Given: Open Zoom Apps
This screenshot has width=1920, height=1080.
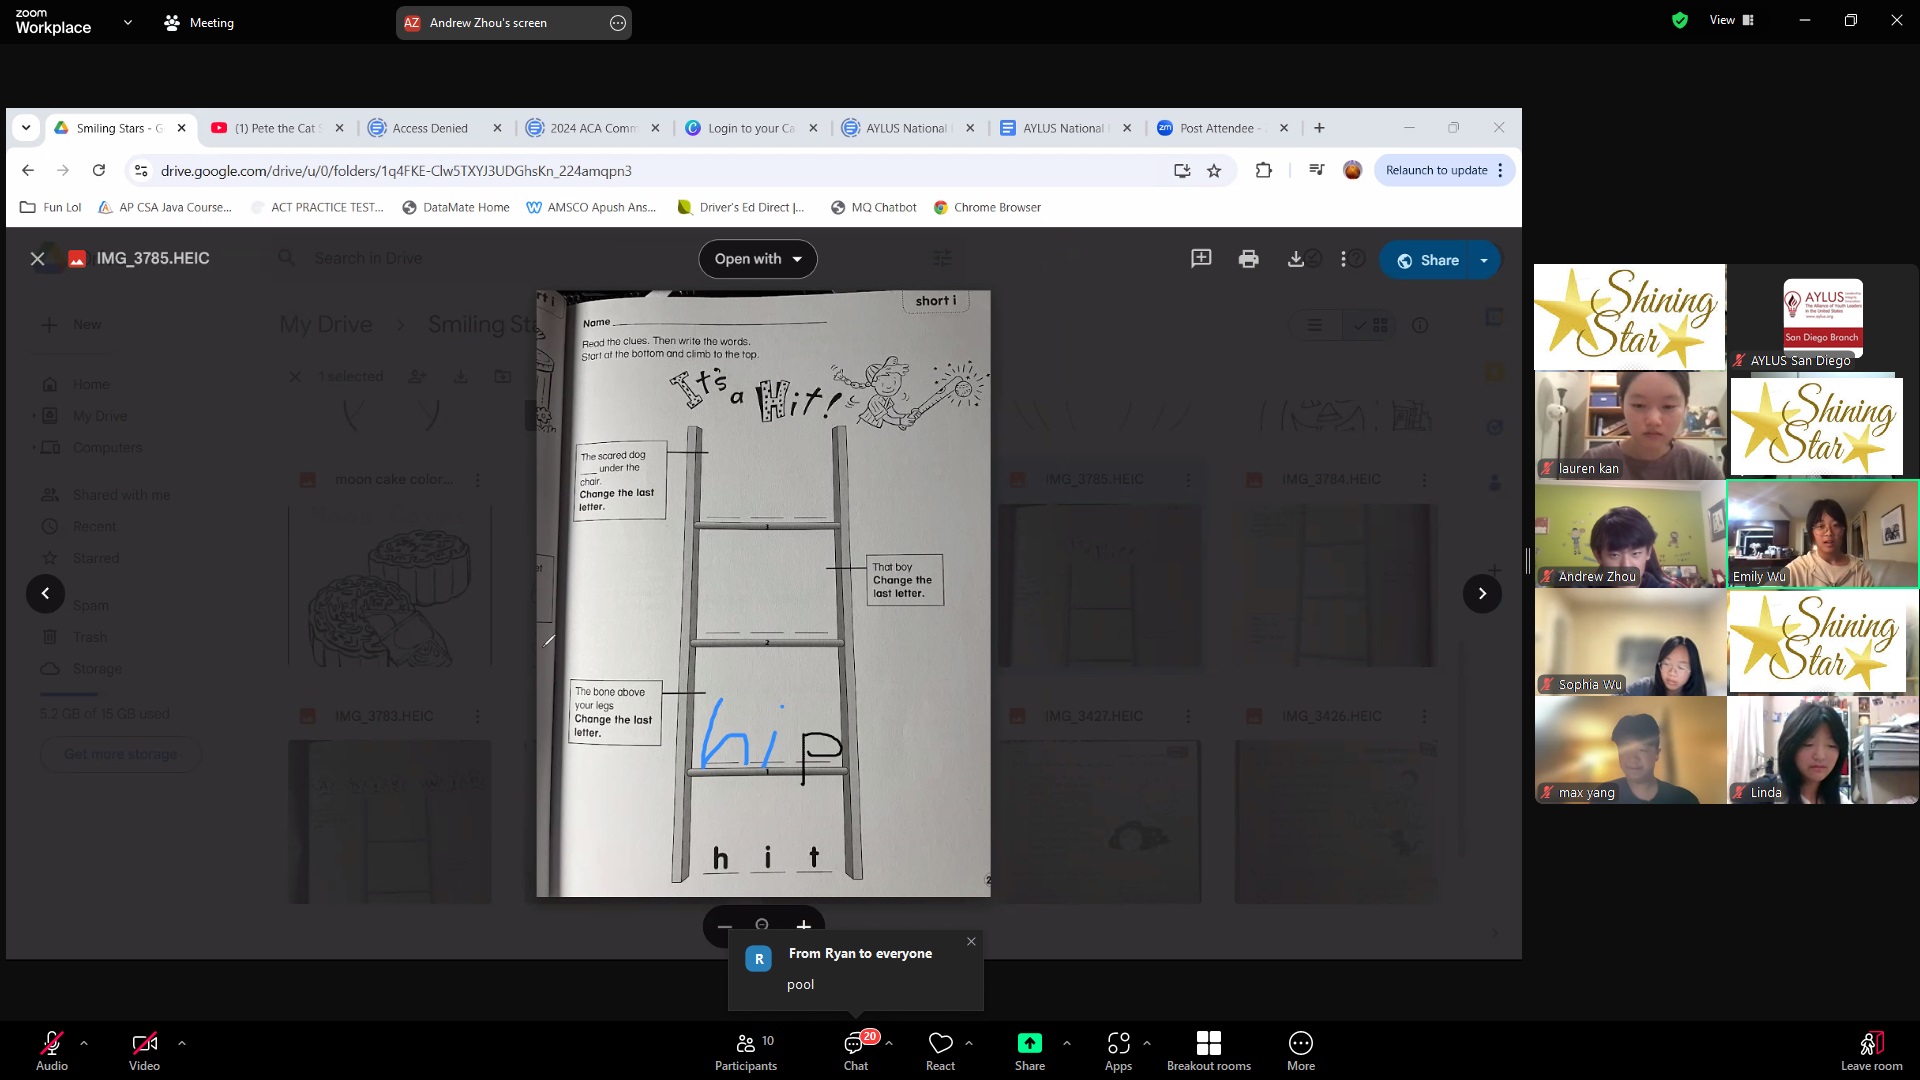Looking at the screenshot, I should pyautogui.click(x=1118, y=1051).
